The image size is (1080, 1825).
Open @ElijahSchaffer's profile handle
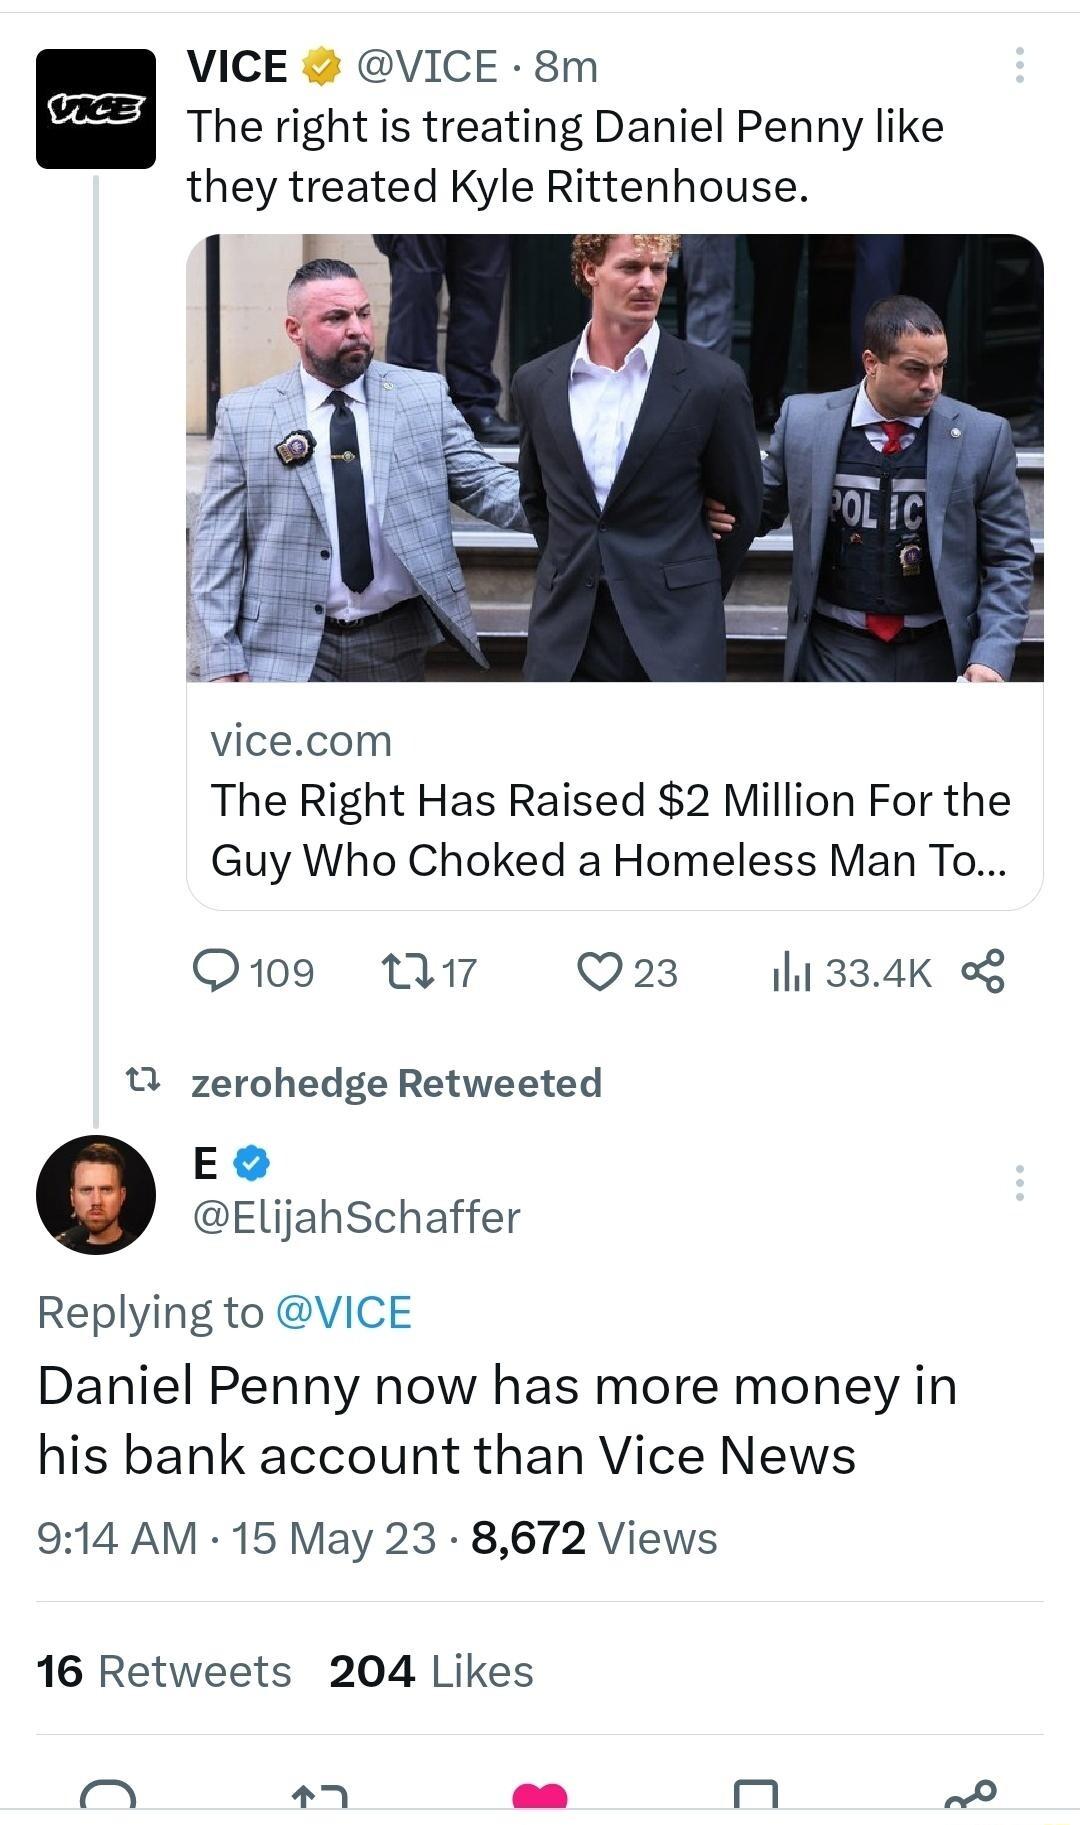356,1219
